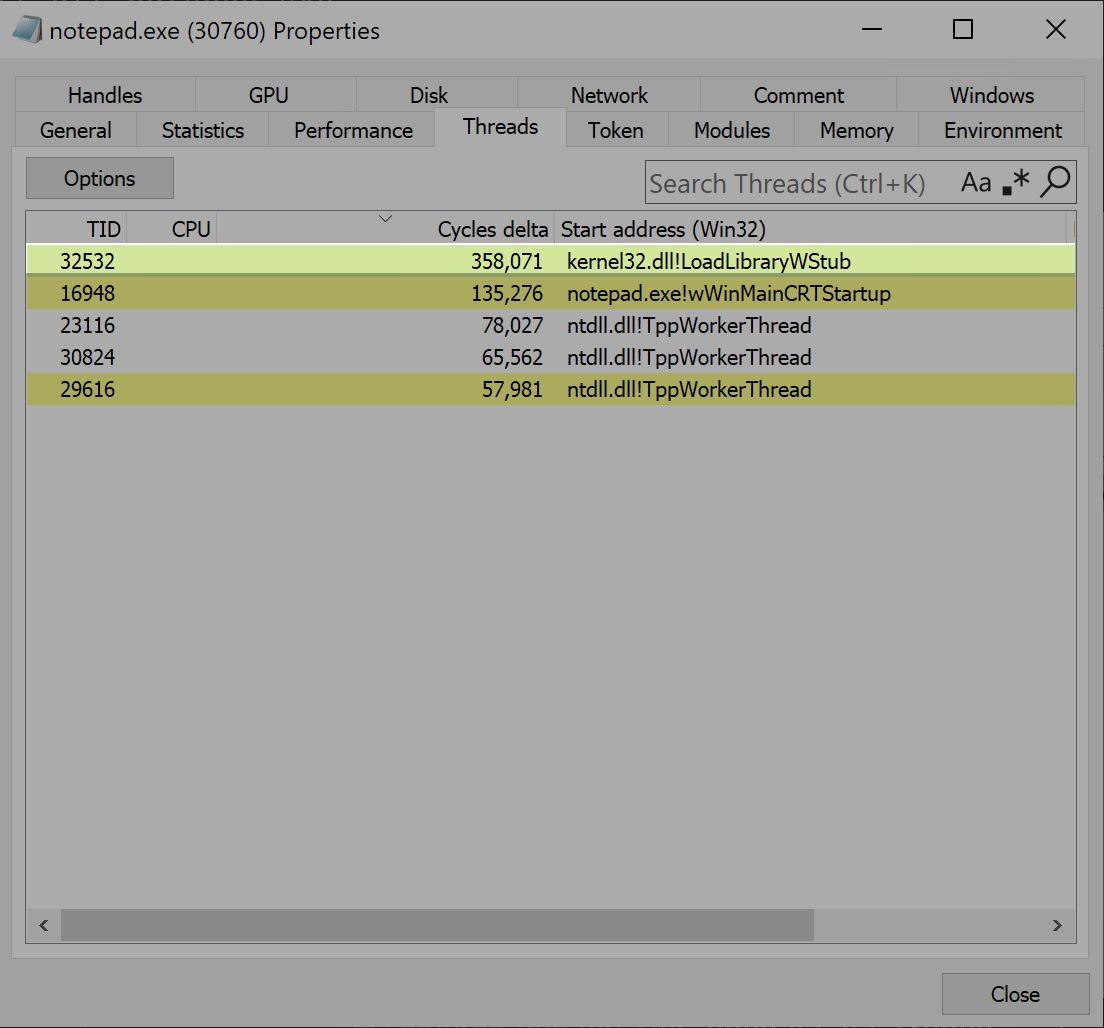Screen dimensions: 1104x1028
Task: Open the Options button menu
Action: (100, 178)
